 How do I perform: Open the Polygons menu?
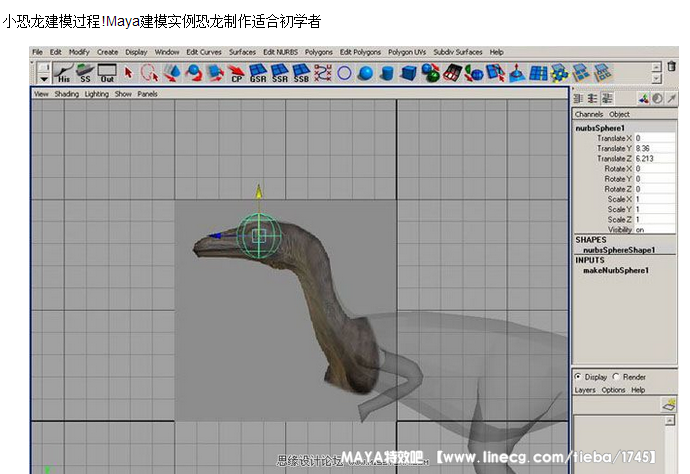319,52
